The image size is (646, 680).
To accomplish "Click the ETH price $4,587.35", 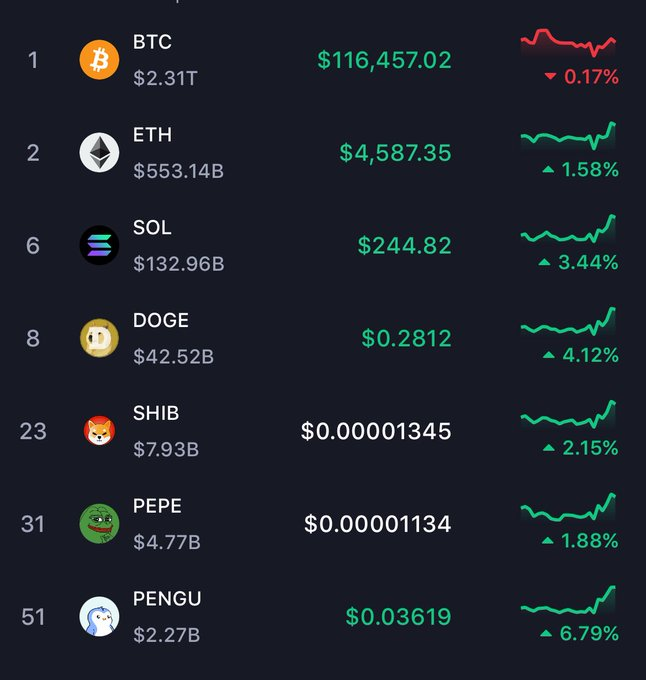I will (395, 153).
